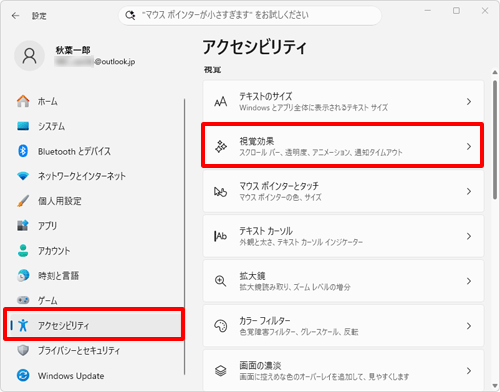This screenshot has width=500, height=392.
Task: Open the 視覚効果 settings card
Action: click(x=343, y=145)
